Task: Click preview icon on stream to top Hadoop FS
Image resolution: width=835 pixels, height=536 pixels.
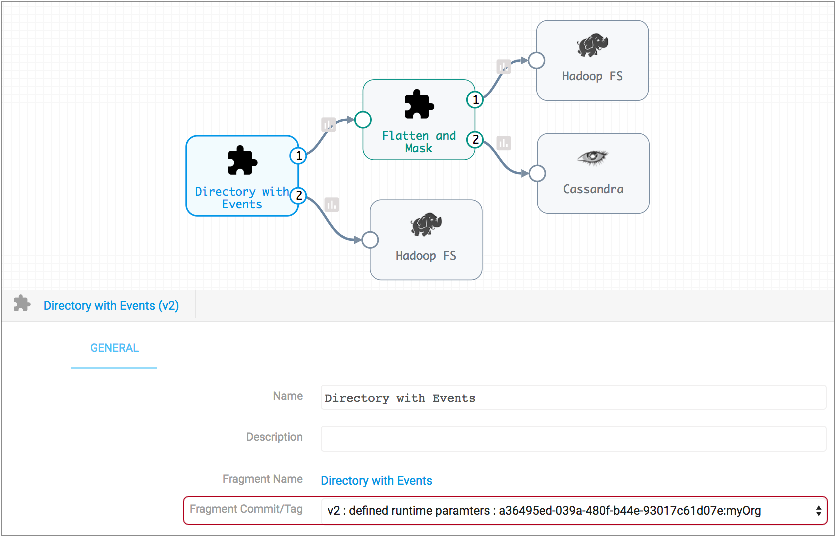Action: tap(504, 67)
